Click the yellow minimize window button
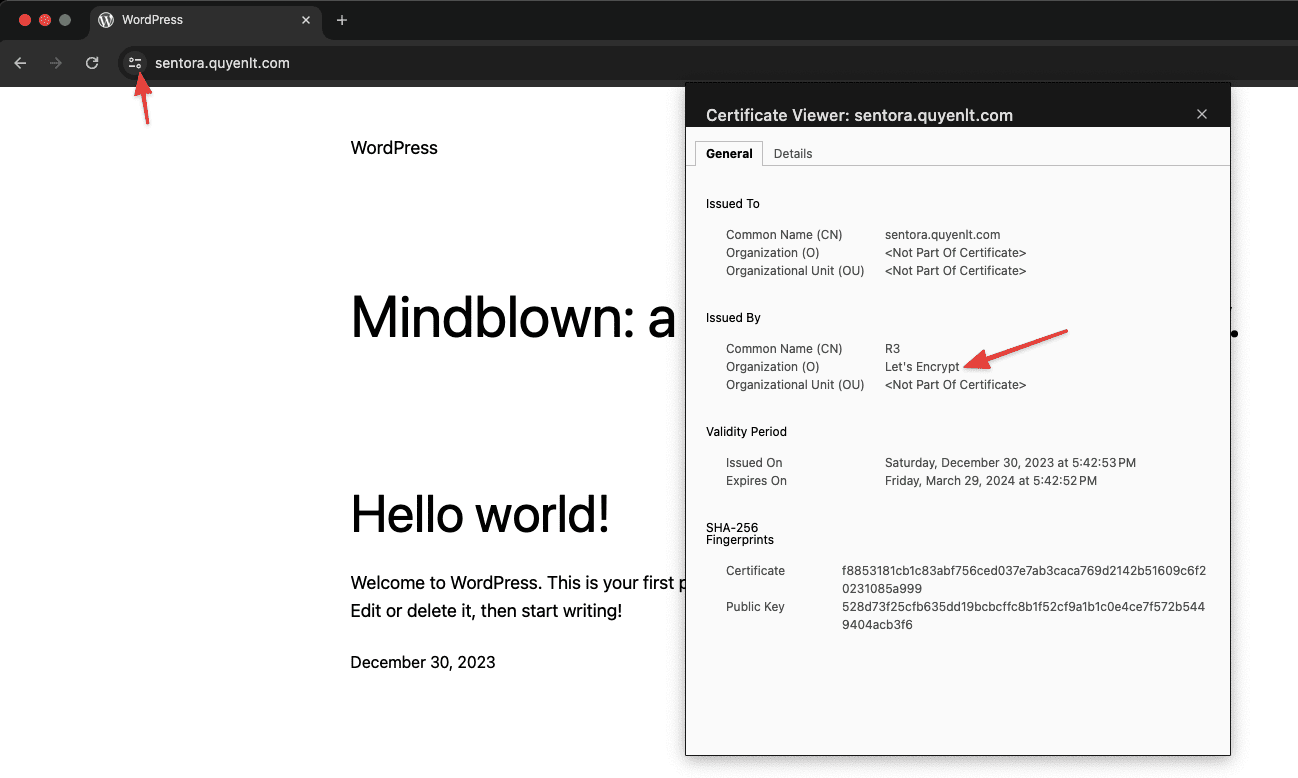This screenshot has width=1298, height=778. point(45,20)
